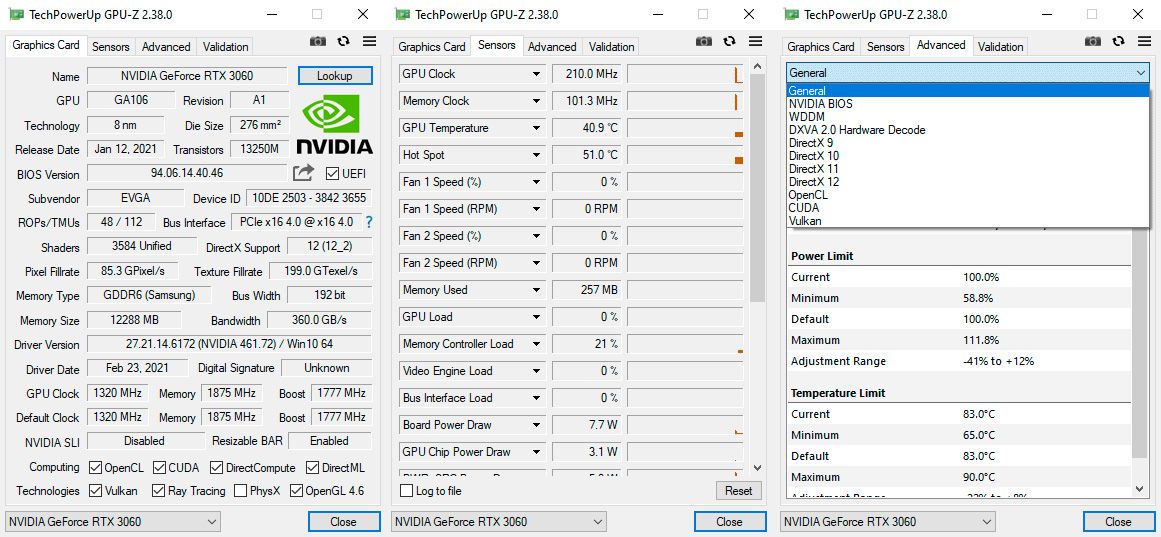Viewport: 1161px width, 537px height.
Task: Click the Reset button in Sensors window
Action: tap(738, 490)
